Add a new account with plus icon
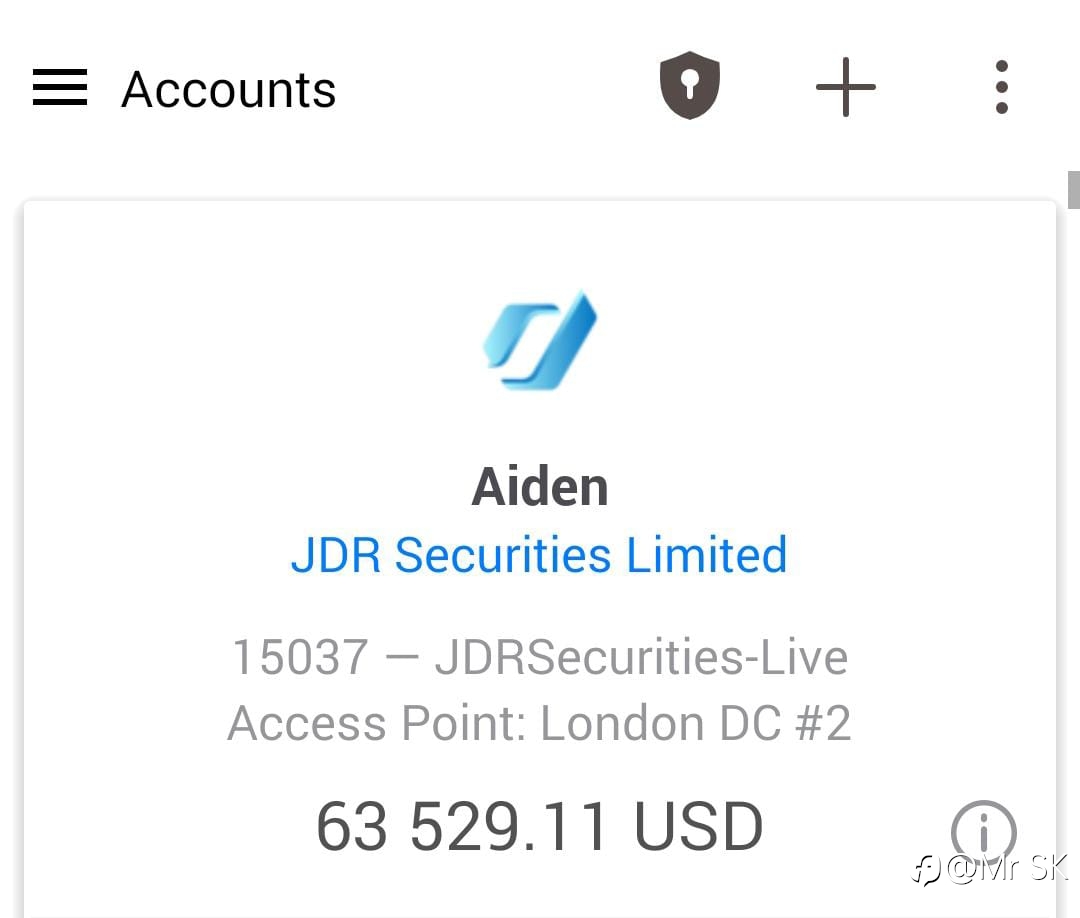Viewport: 1080px width, 918px height. 845,87
